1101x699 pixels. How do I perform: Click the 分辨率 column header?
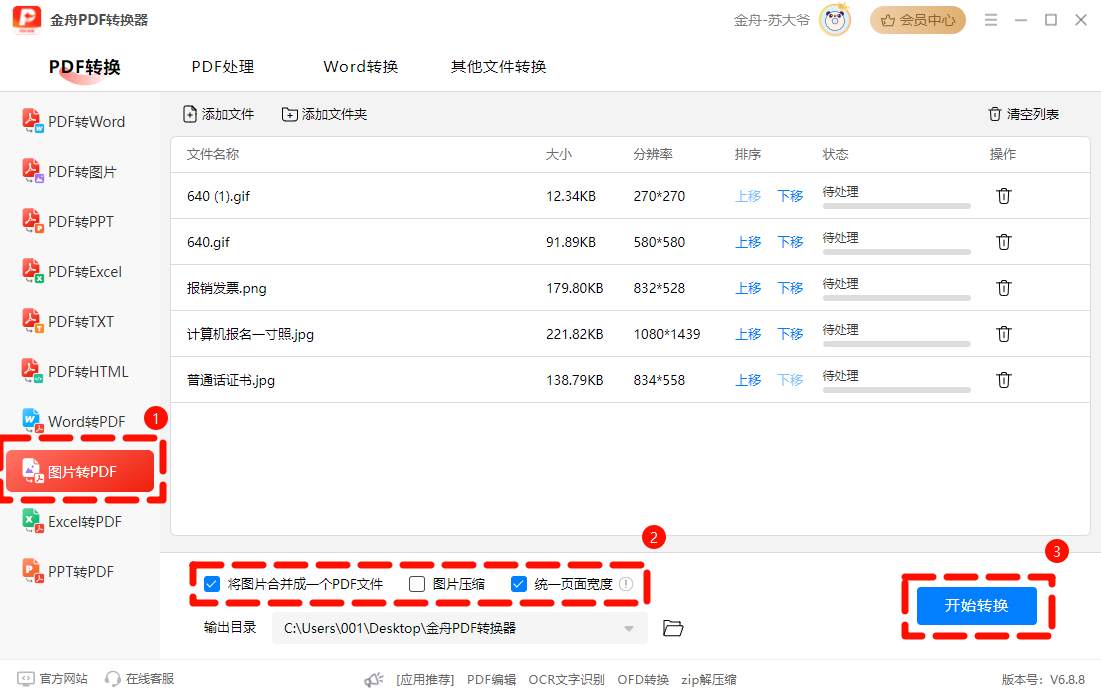[653, 154]
